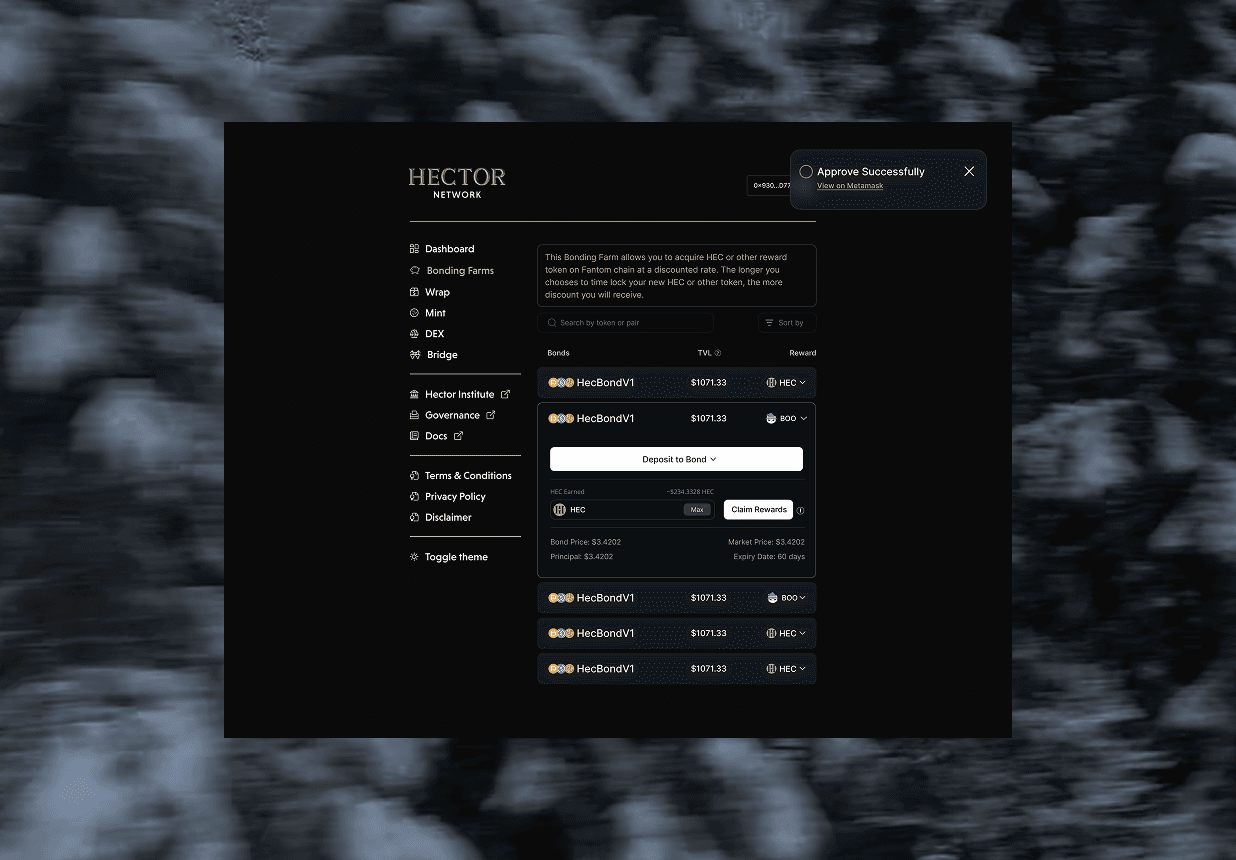This screenshot has height=860, width=1236.
Task: Click the Bonding Farms piggy icon
Action: [x=415, y=271]
